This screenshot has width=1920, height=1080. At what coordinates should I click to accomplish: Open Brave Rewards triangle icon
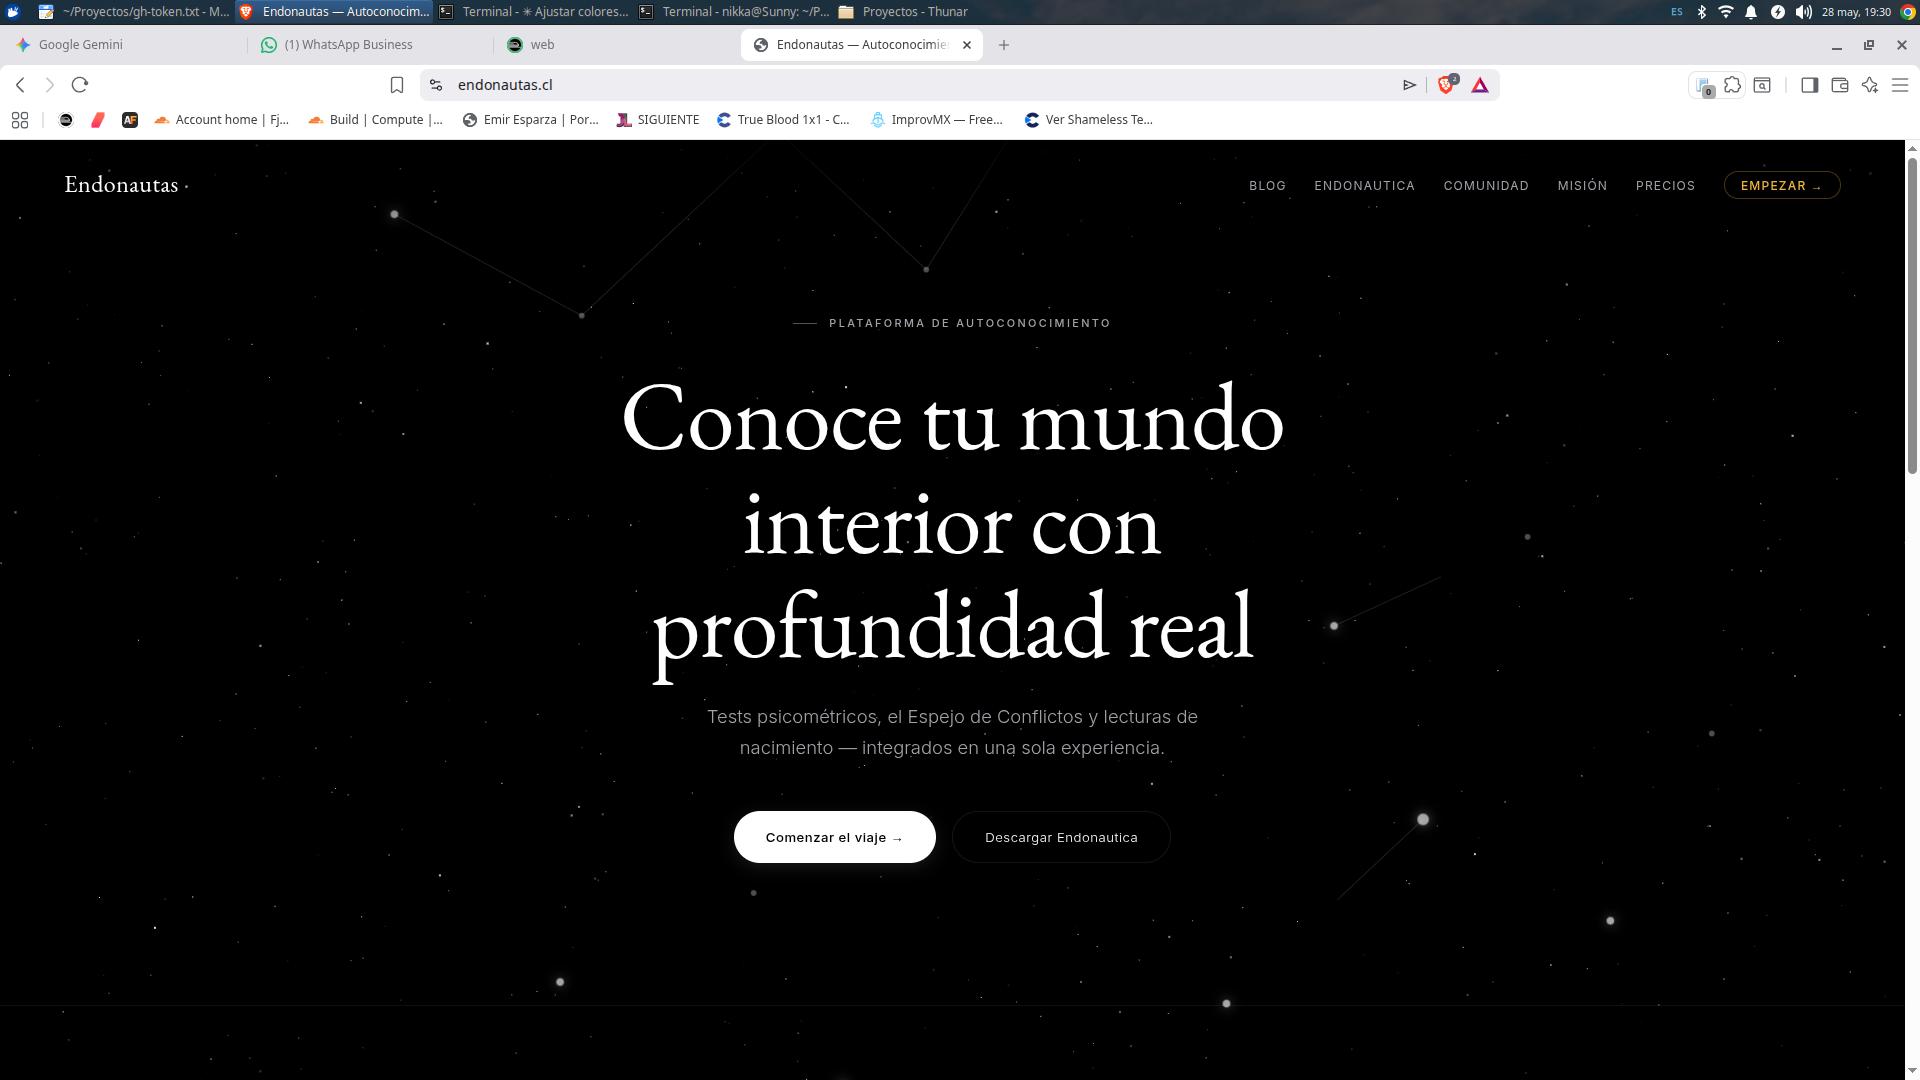1480,85
